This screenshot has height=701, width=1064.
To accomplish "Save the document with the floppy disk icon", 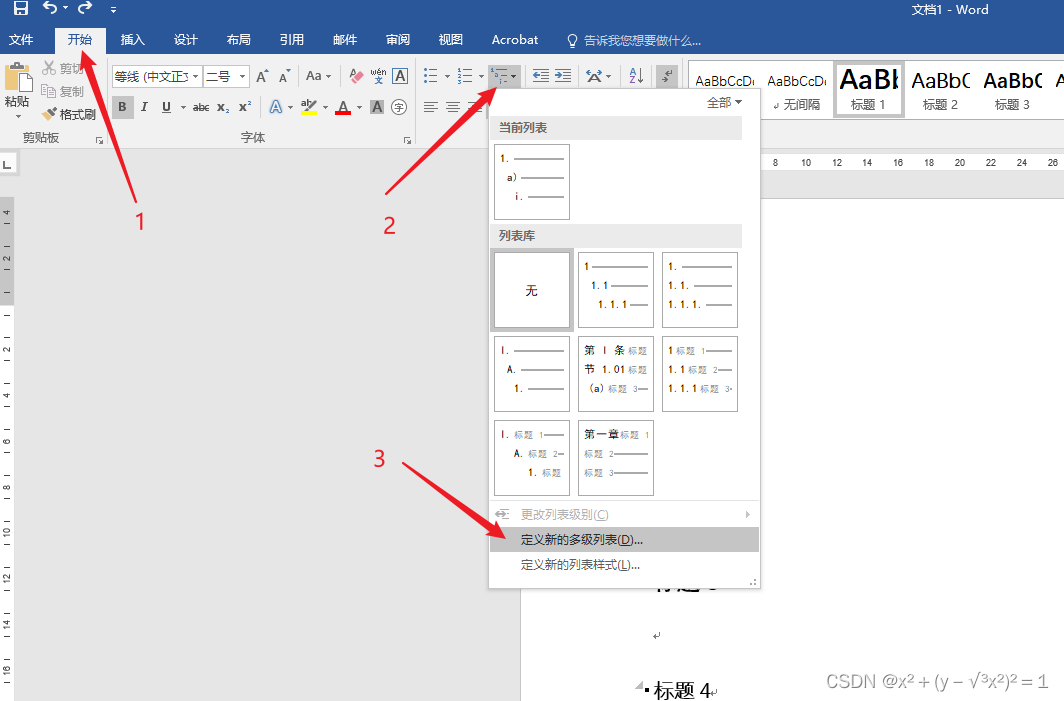I will (x=20, y=8).
